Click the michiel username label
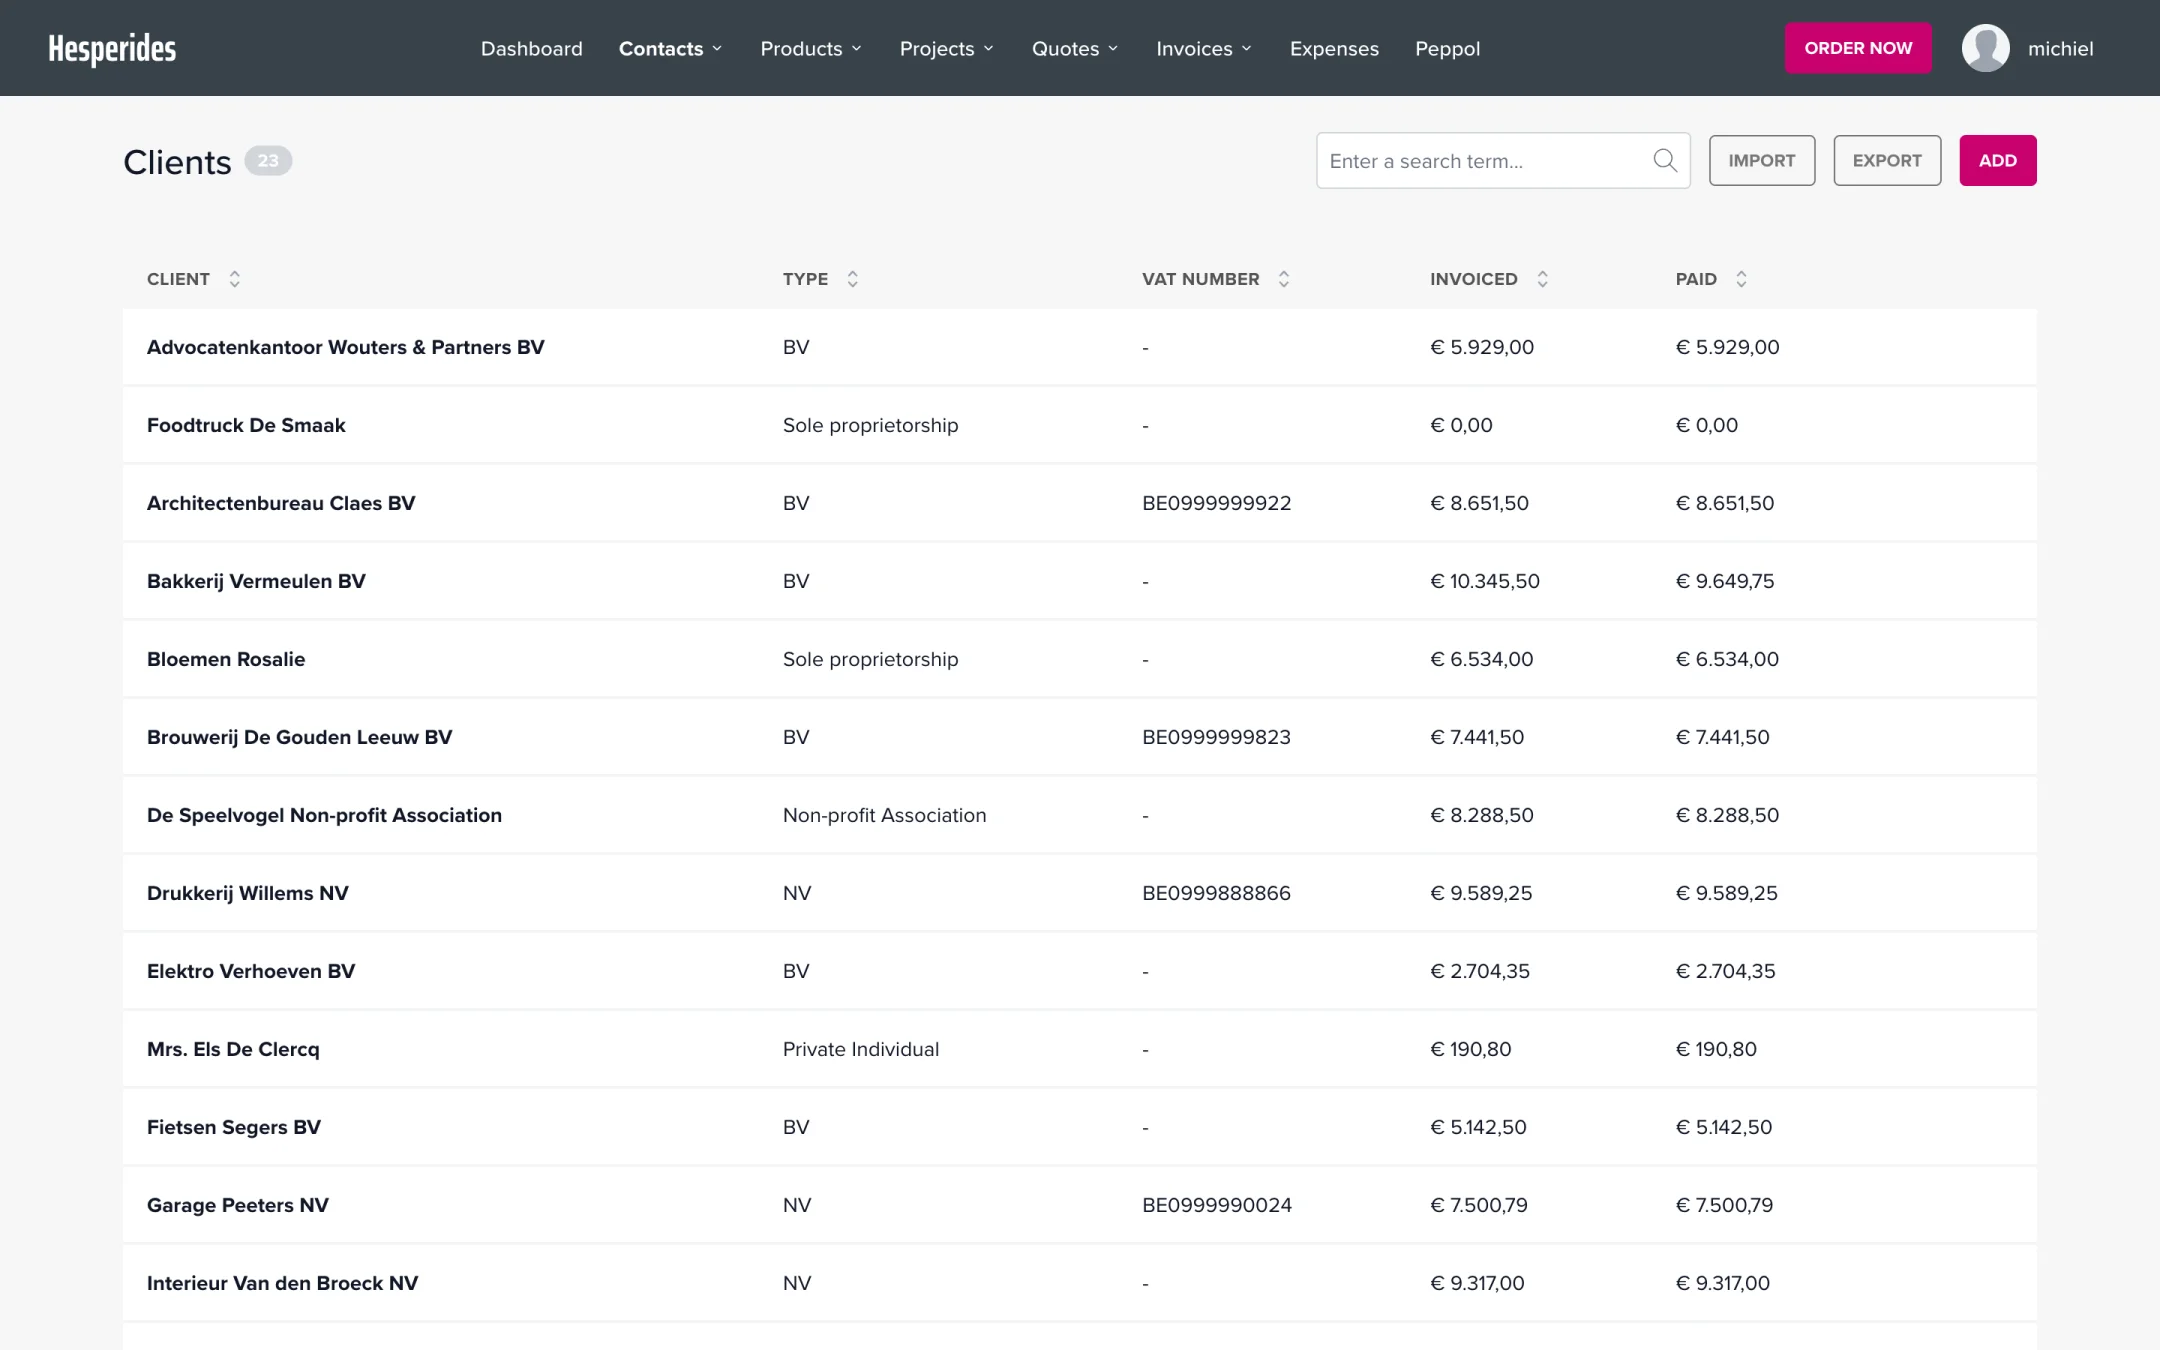 click(x=2060, y=48)
